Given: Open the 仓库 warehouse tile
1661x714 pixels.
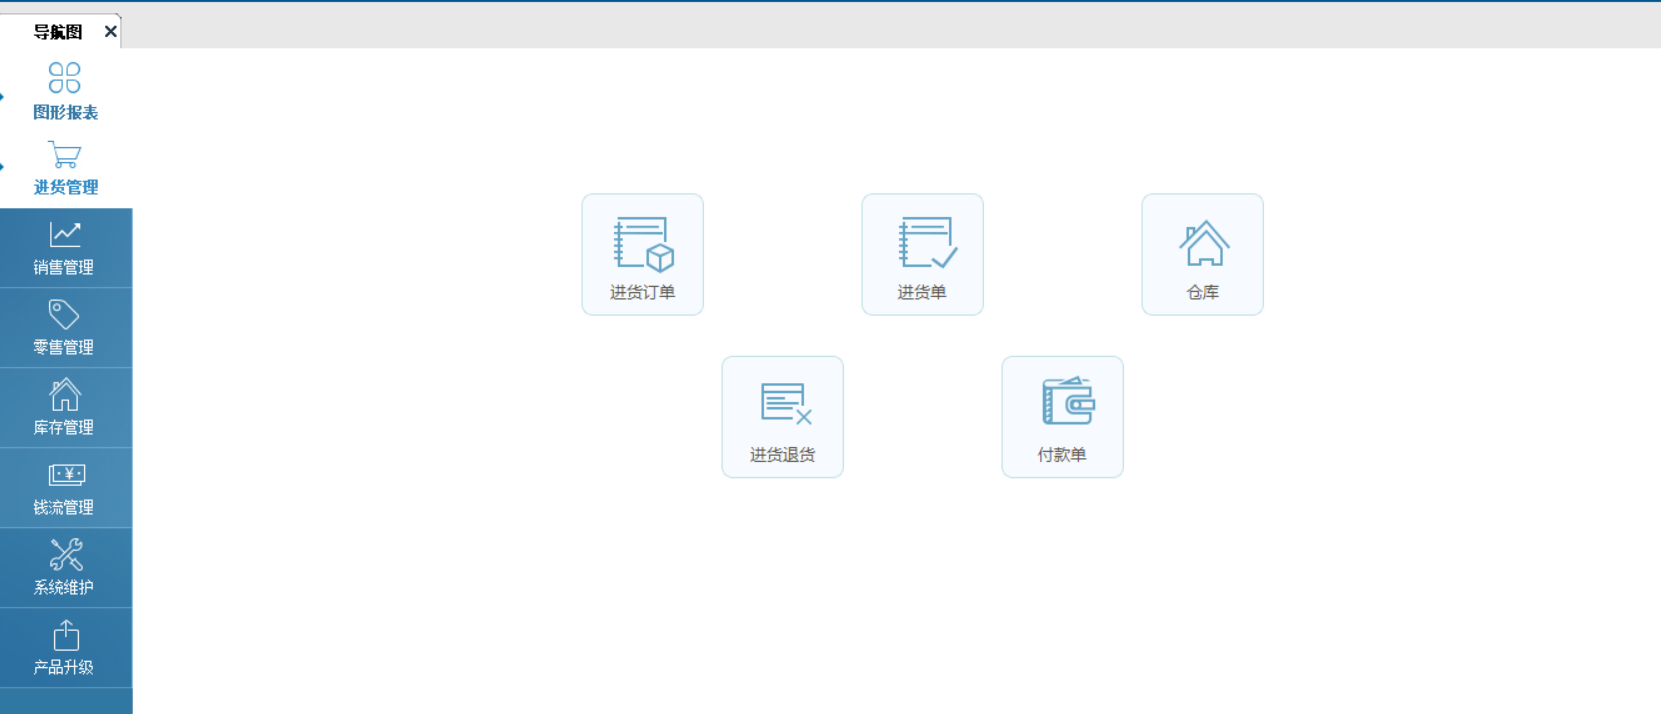Looking at the screenshot, I should (x=1203, y=255).
